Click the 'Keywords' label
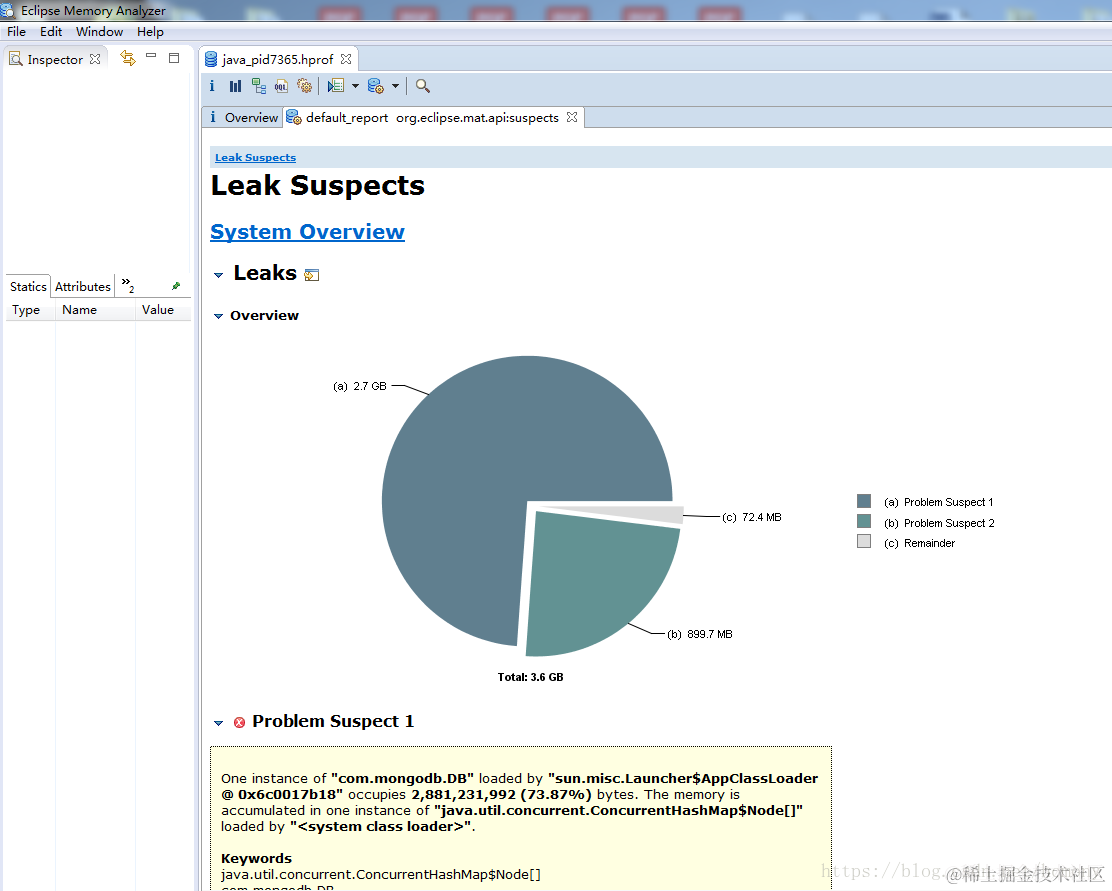The height and width of the screenshot is (891, 1112). [x=256, y=858]
